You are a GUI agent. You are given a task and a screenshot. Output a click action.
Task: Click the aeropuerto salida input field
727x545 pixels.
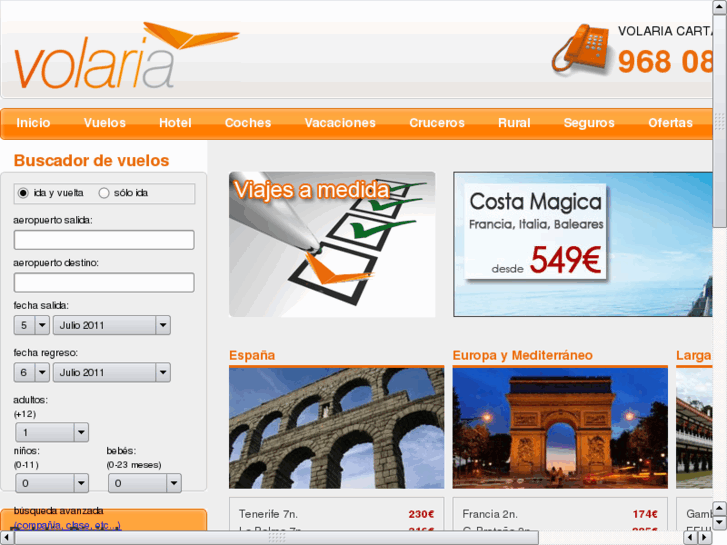pos(104,240)
